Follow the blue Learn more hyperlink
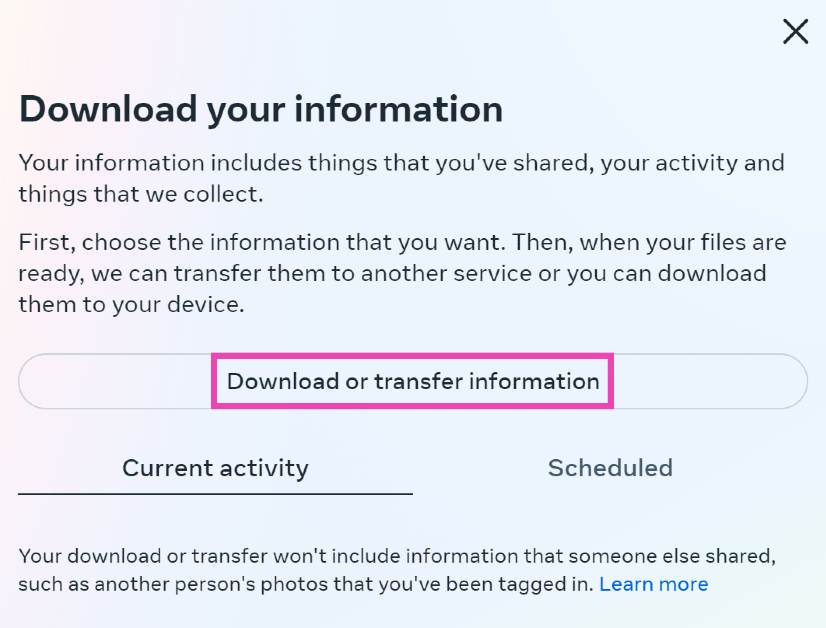The width and height of the screenshot is (826, 628). pyautogui.click(x=653, y=584)
